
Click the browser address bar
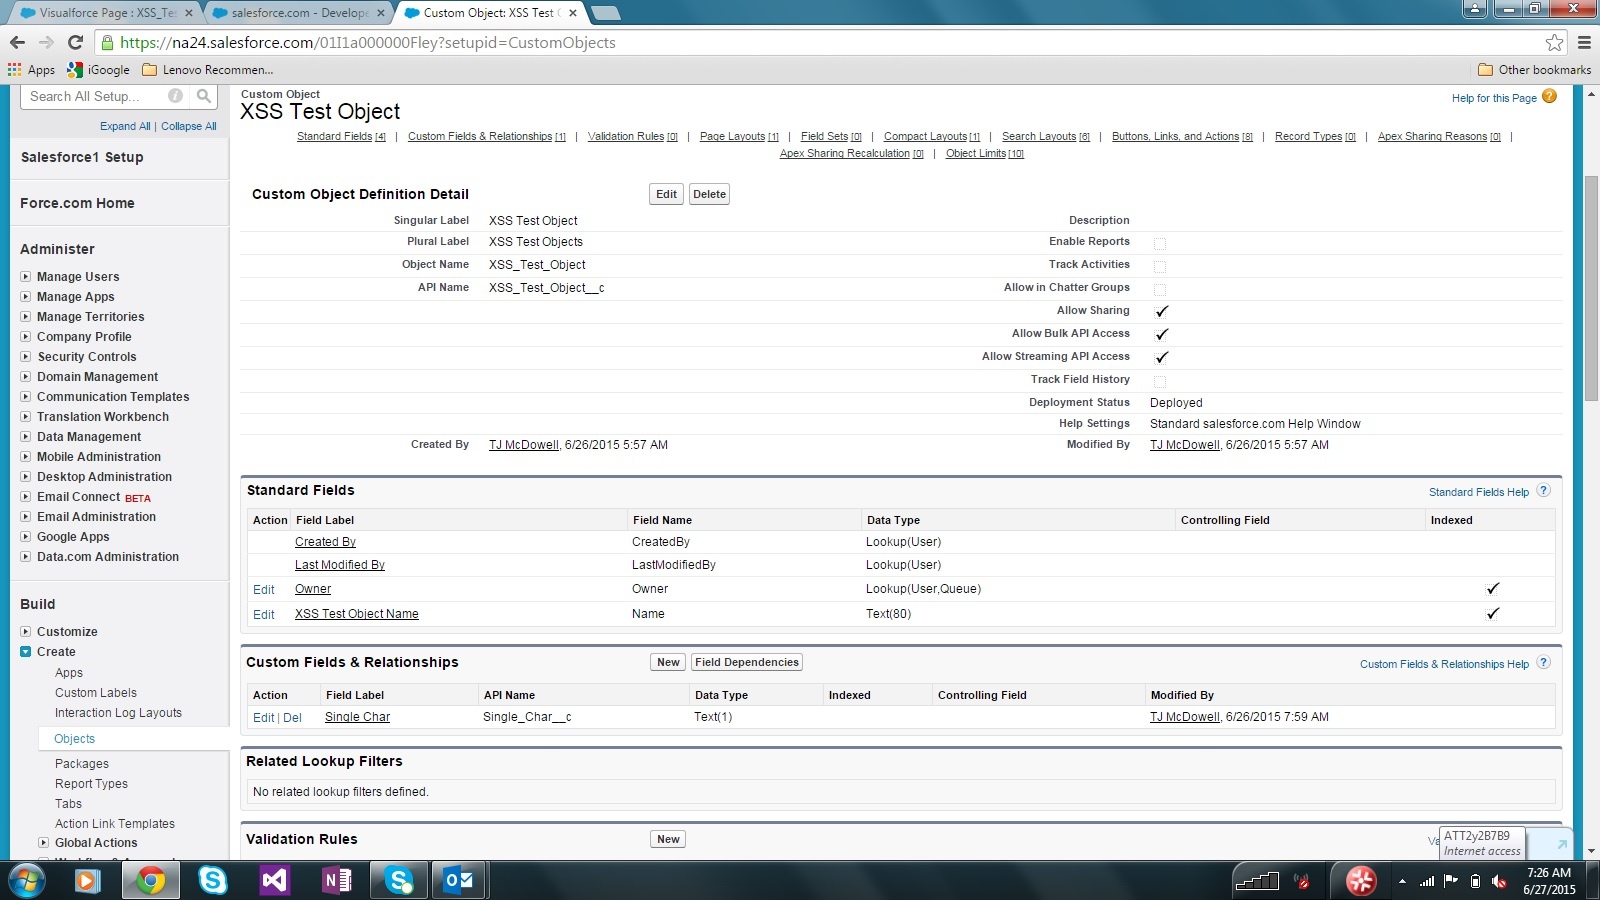[x=820, y=42]
